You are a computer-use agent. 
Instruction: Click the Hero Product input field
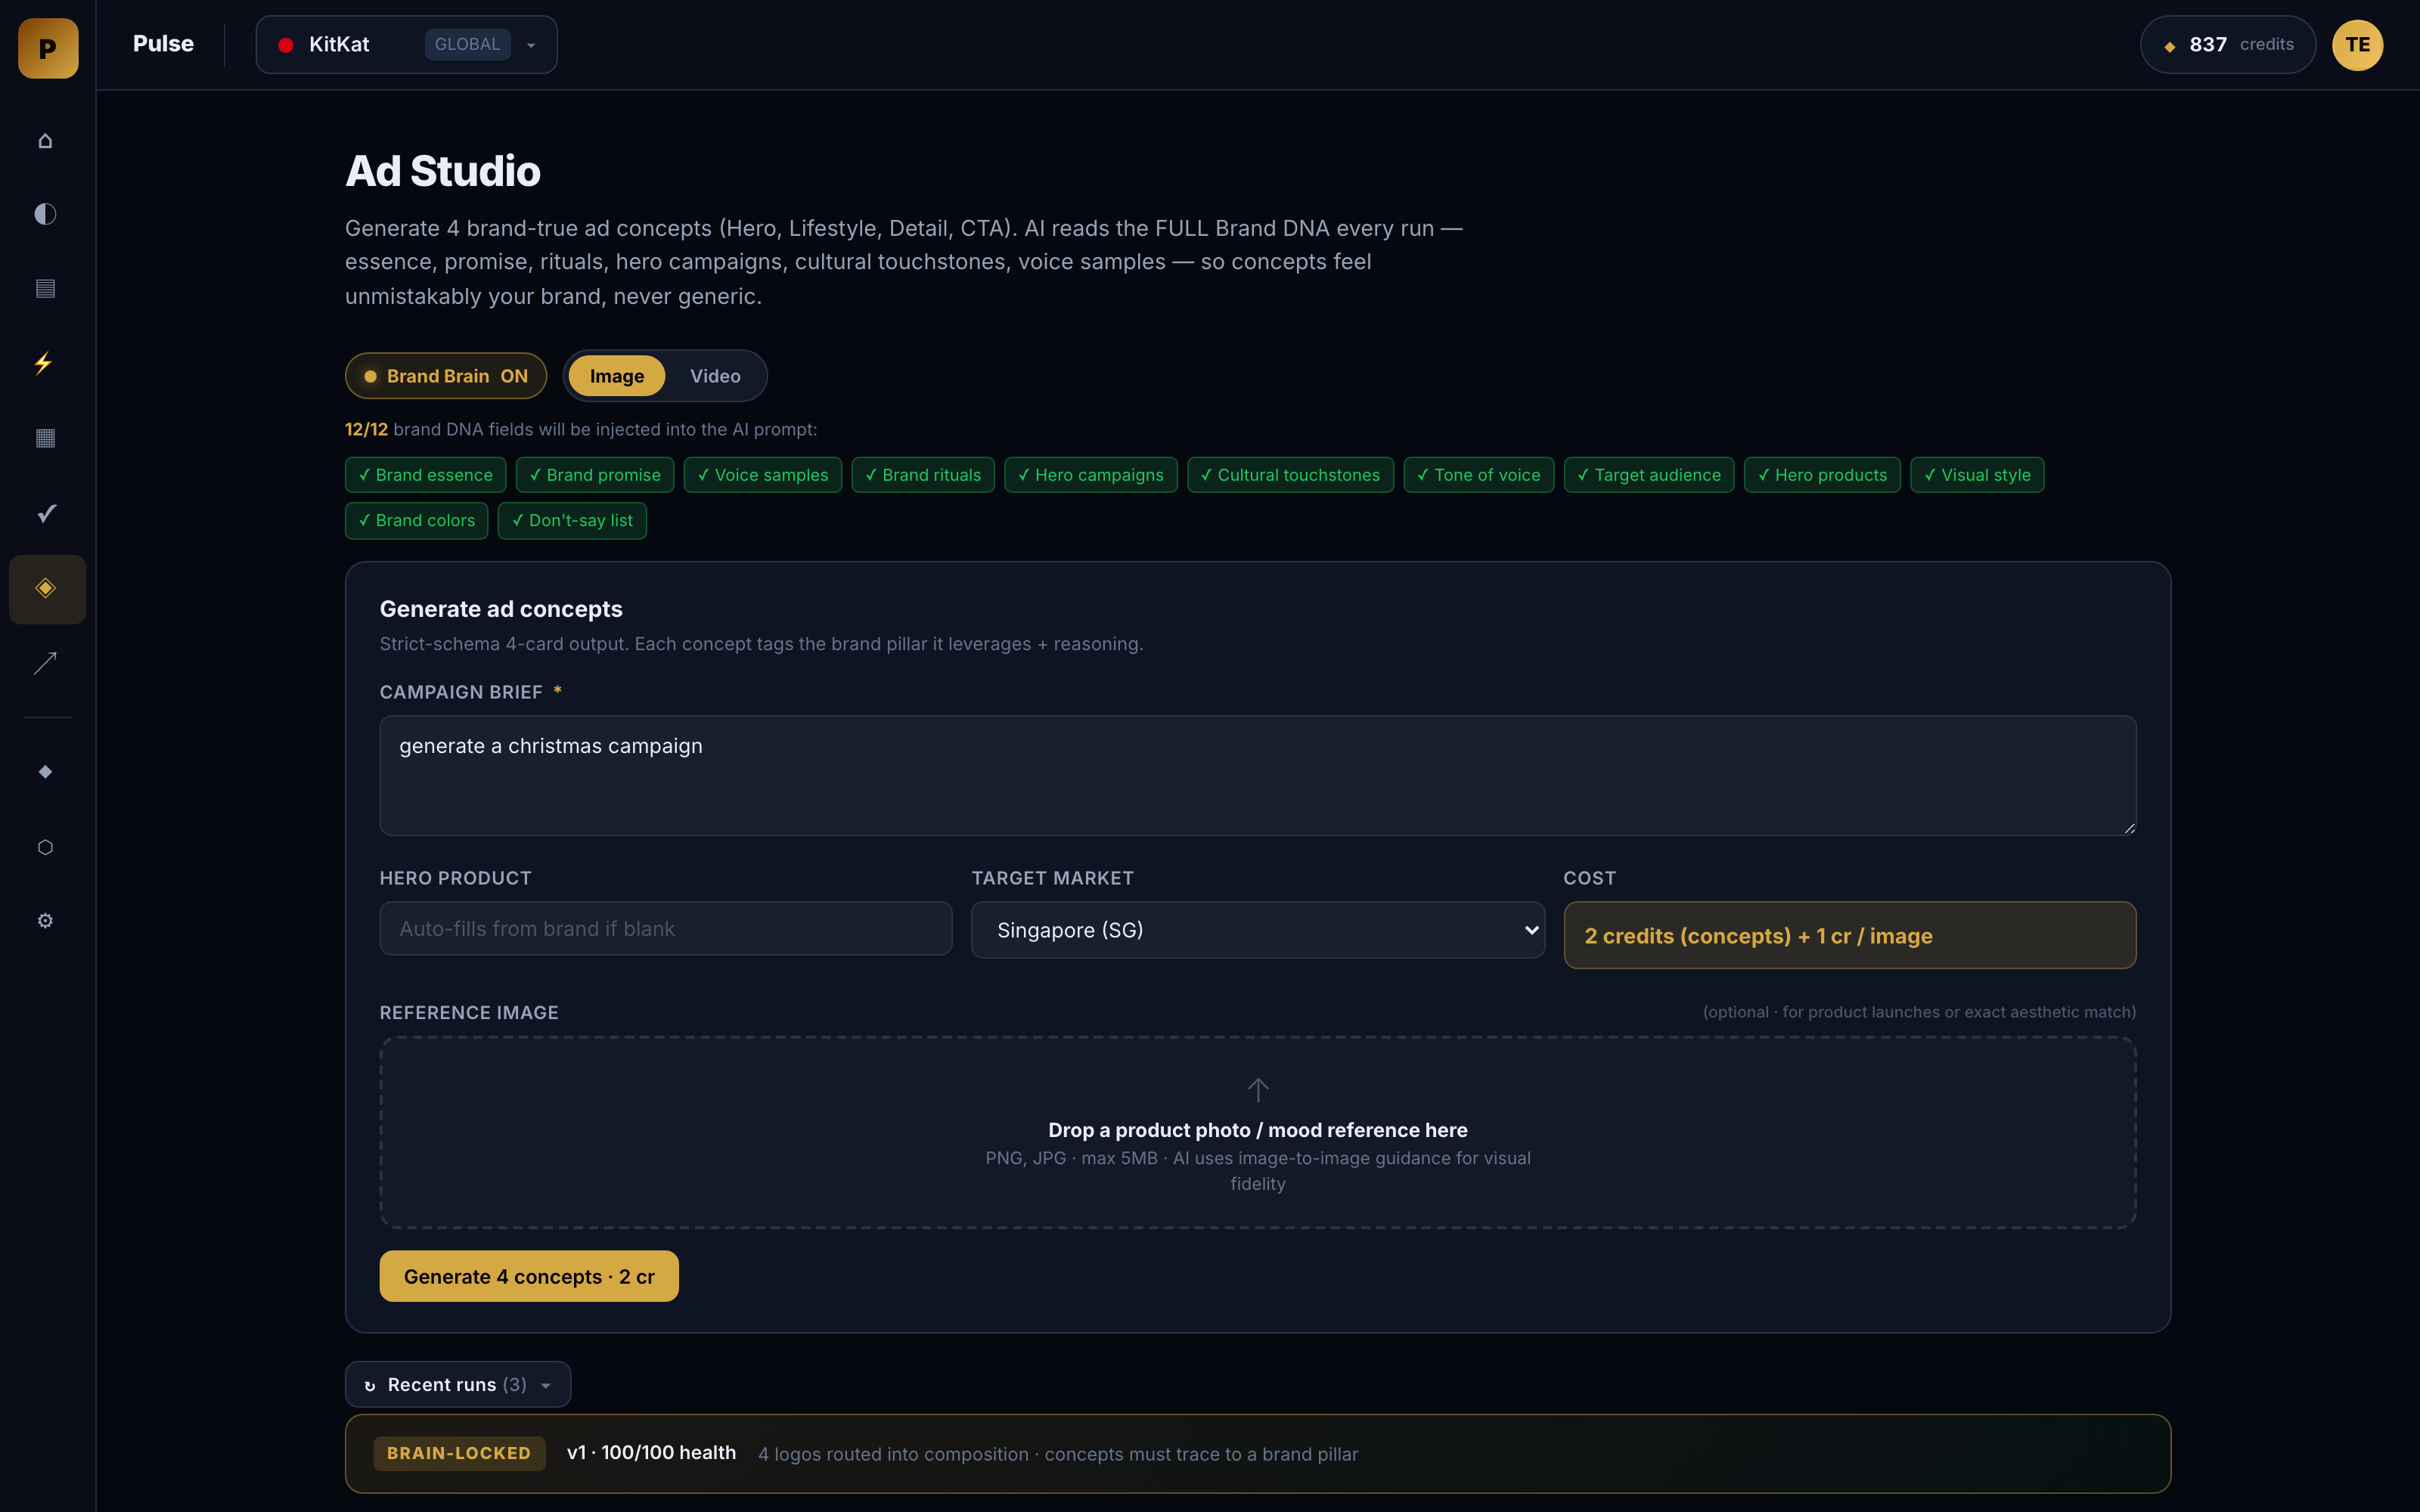point(666,929)
